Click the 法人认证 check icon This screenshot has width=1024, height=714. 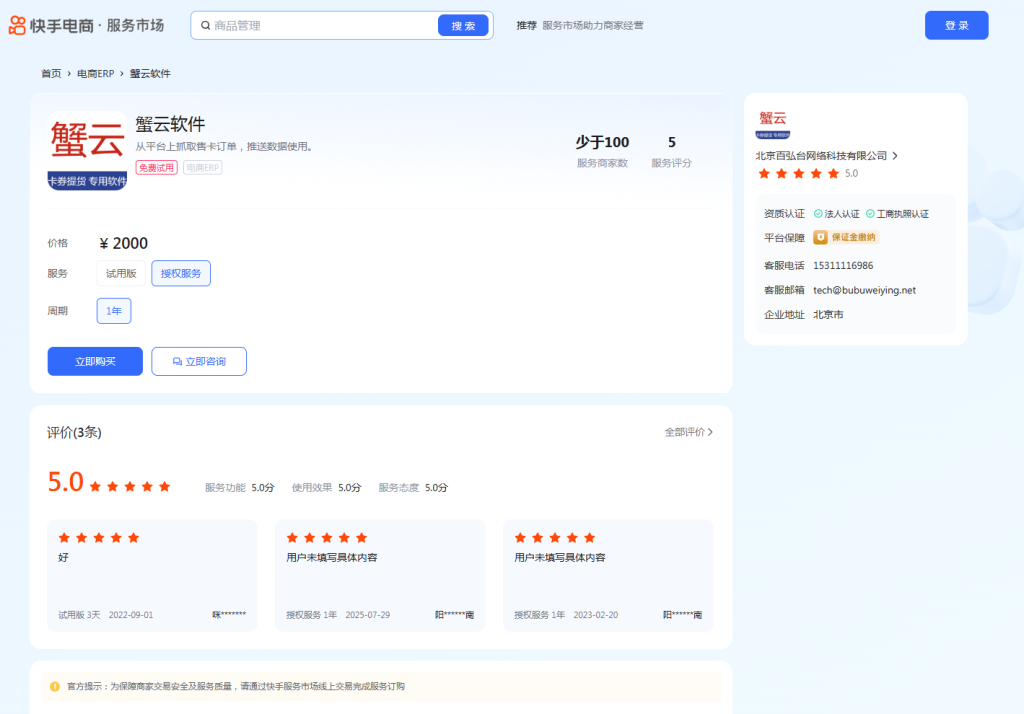pyautogui.click(x=818, y=214)
